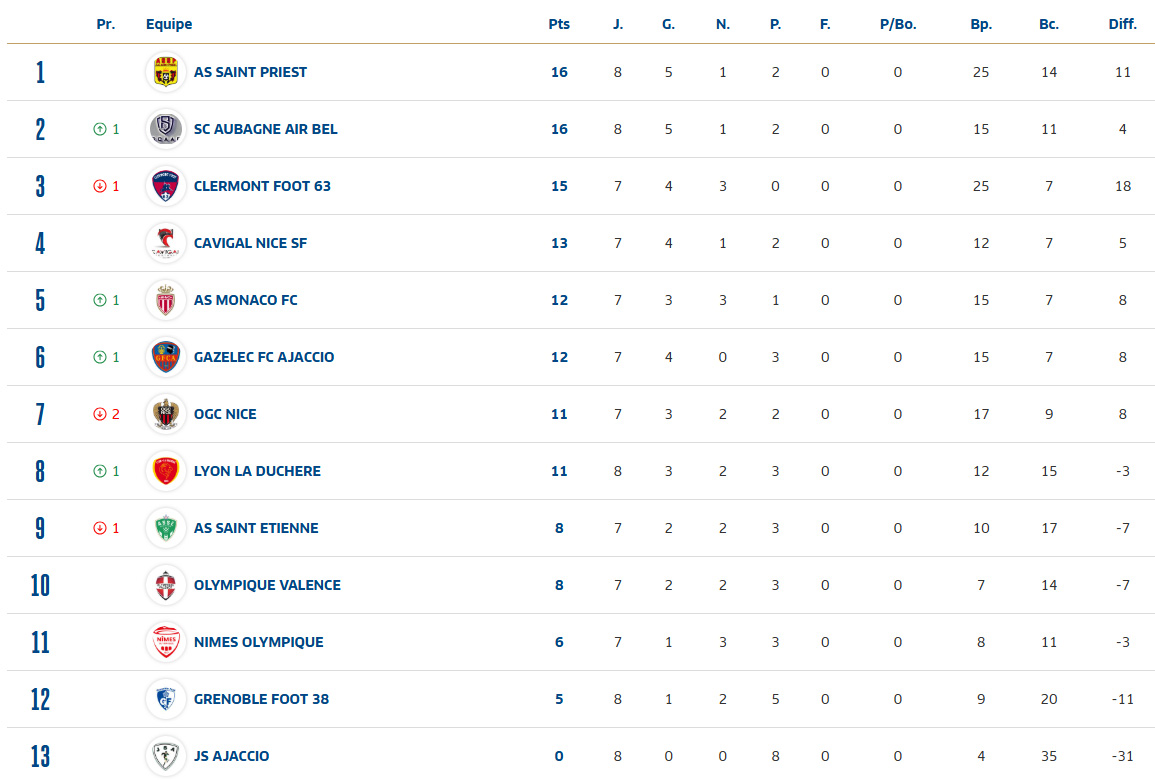
Task: Click the Lyon La Duchère logo
Action: pyautogui.click(x=165, y=471)
